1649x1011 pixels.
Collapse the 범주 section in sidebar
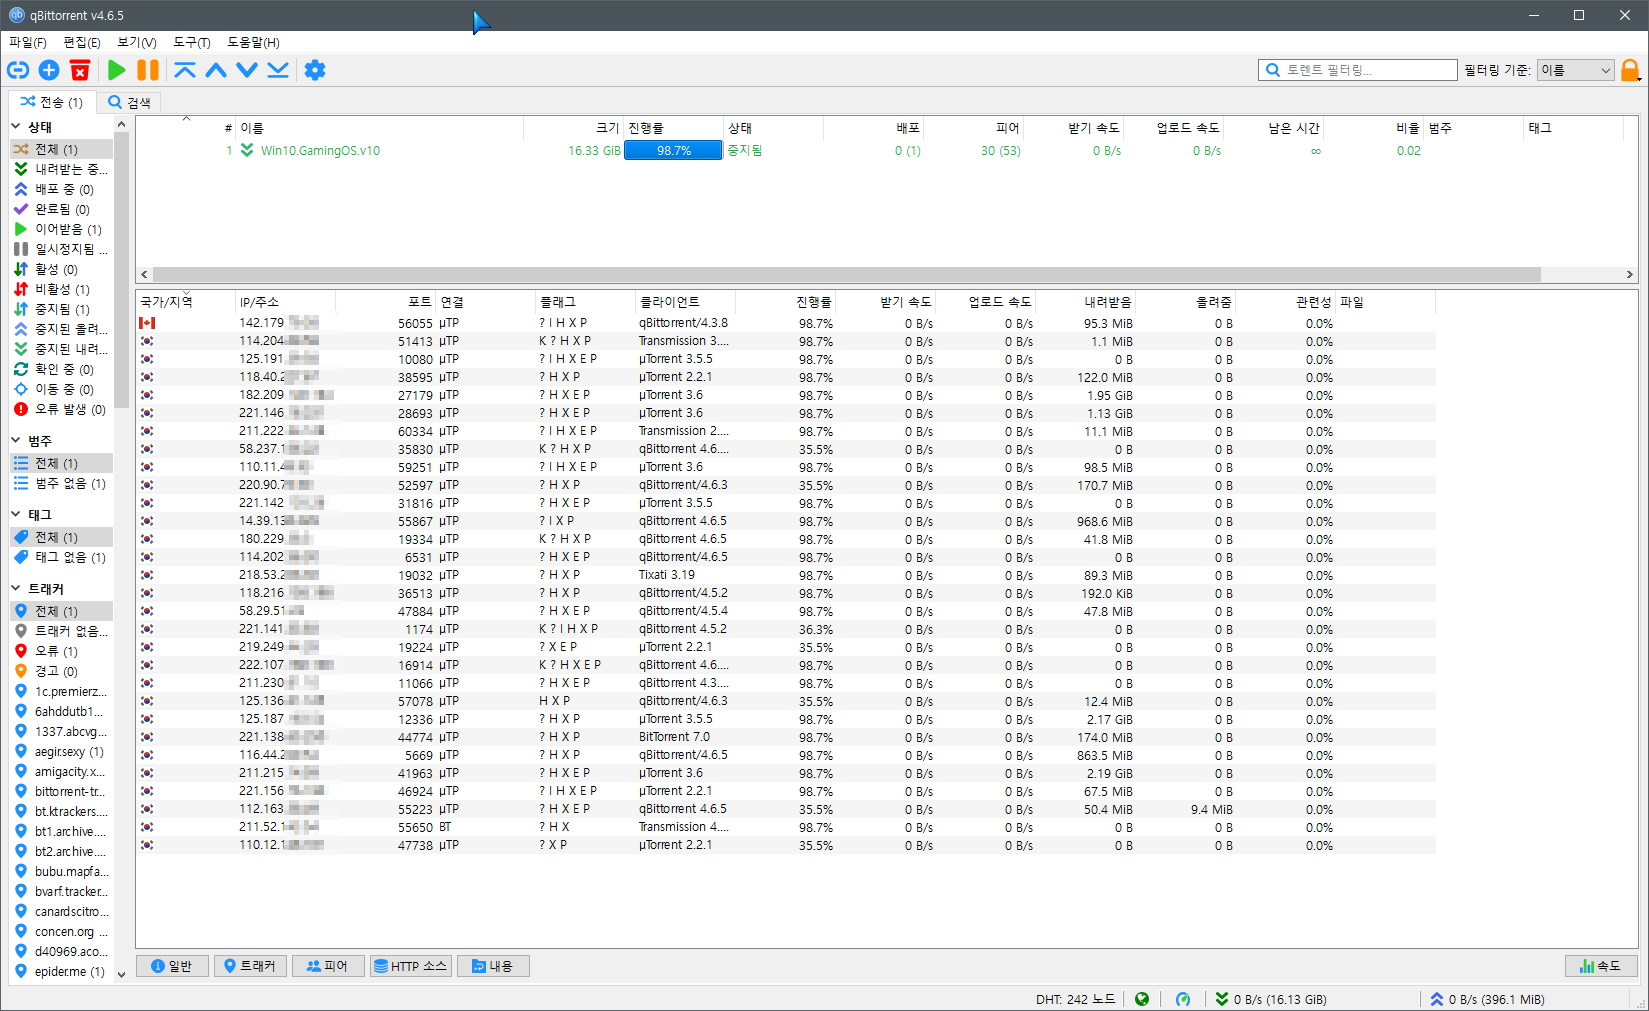click(x=16, y=441)
